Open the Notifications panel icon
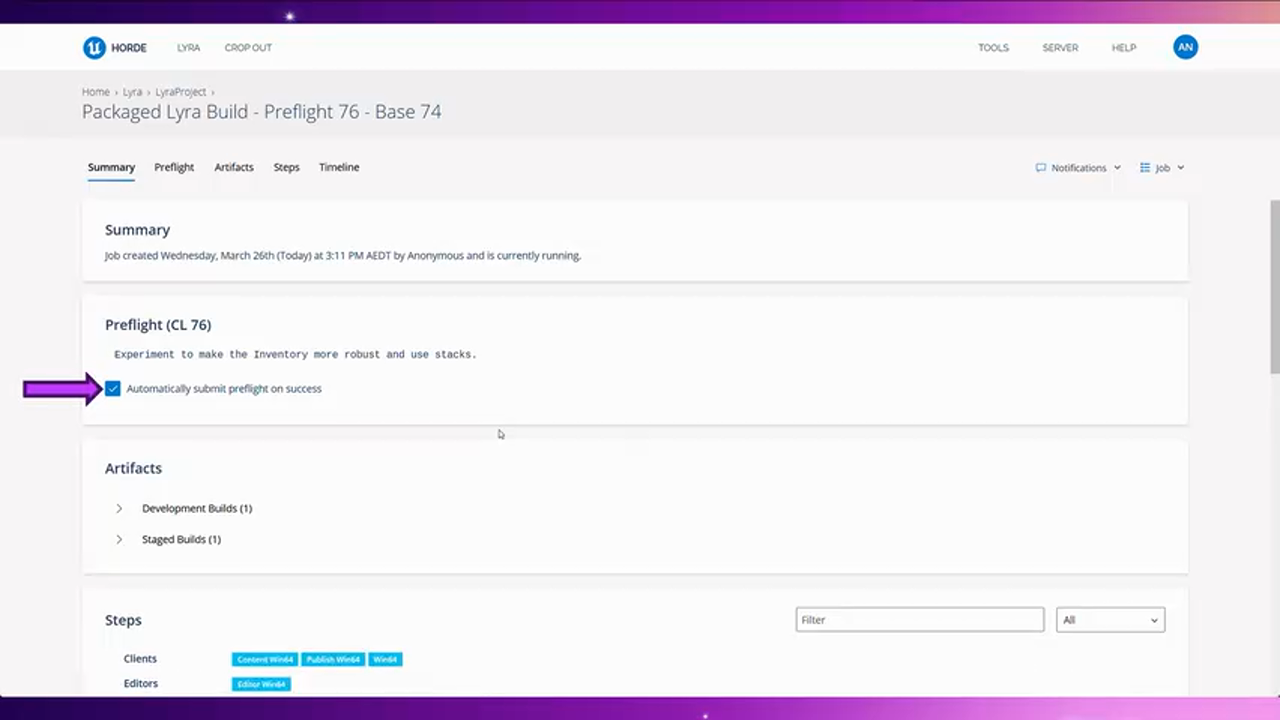Viewport: 1280px width, 720px height. [x=1040, y=167]
